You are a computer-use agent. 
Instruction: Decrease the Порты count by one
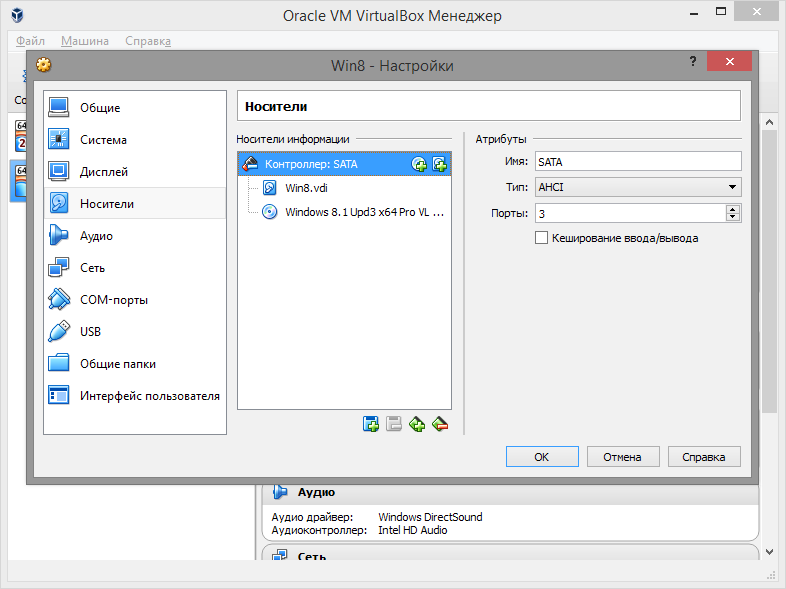tap(733, 217)
